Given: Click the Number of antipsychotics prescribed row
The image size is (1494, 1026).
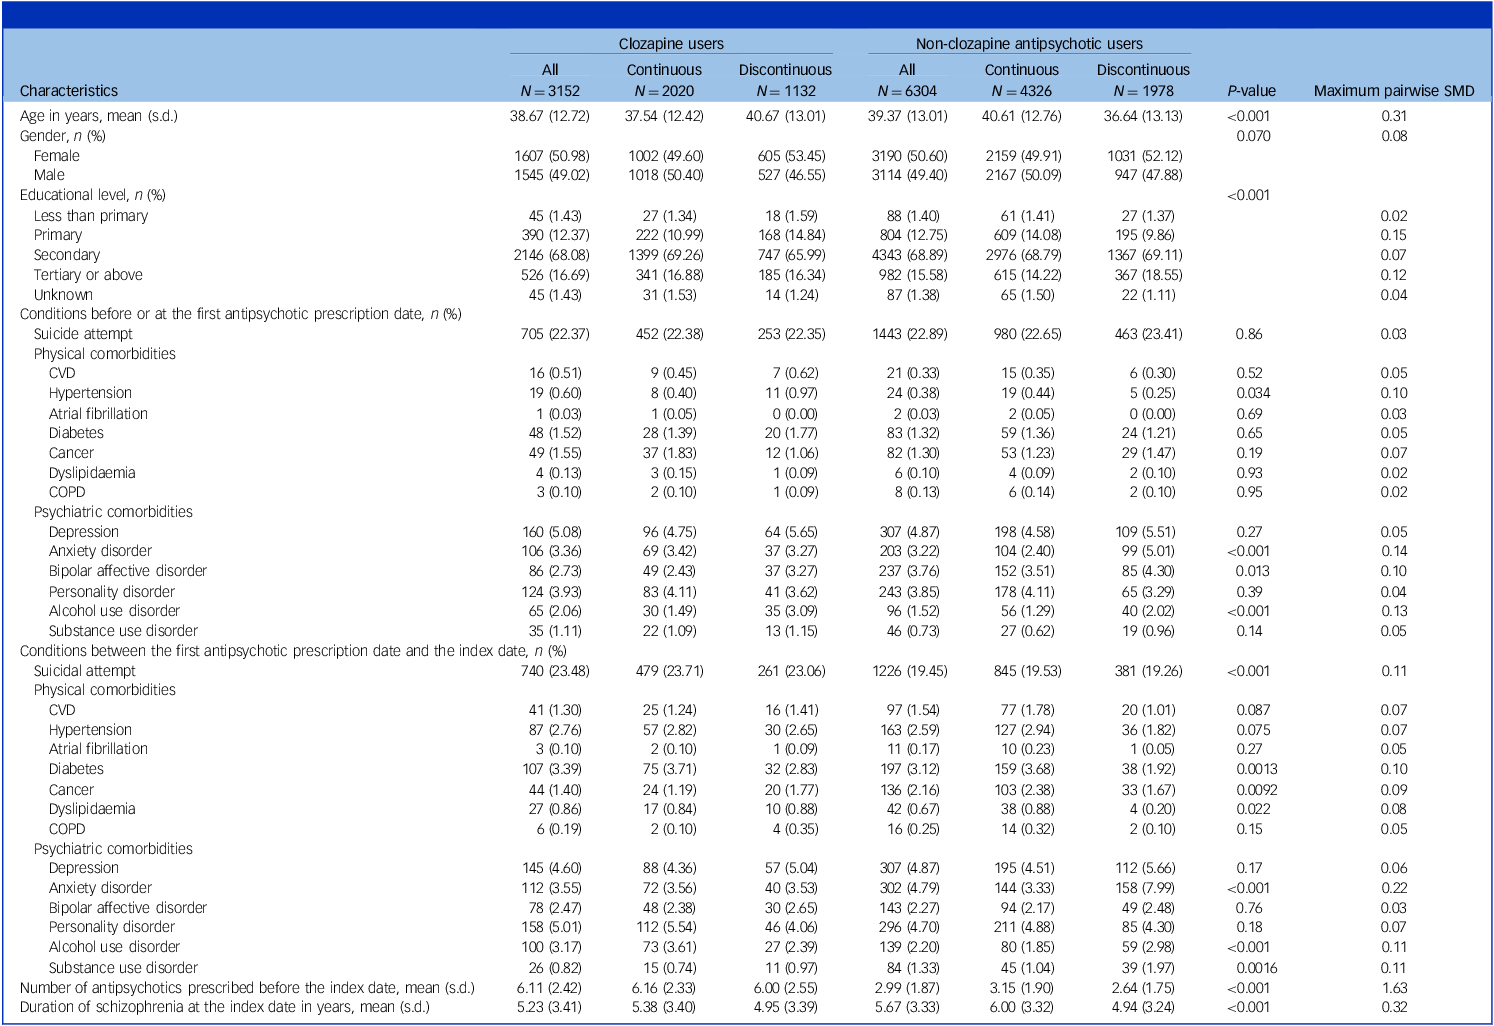Looking at the screenshot, I should coord(247,988).
